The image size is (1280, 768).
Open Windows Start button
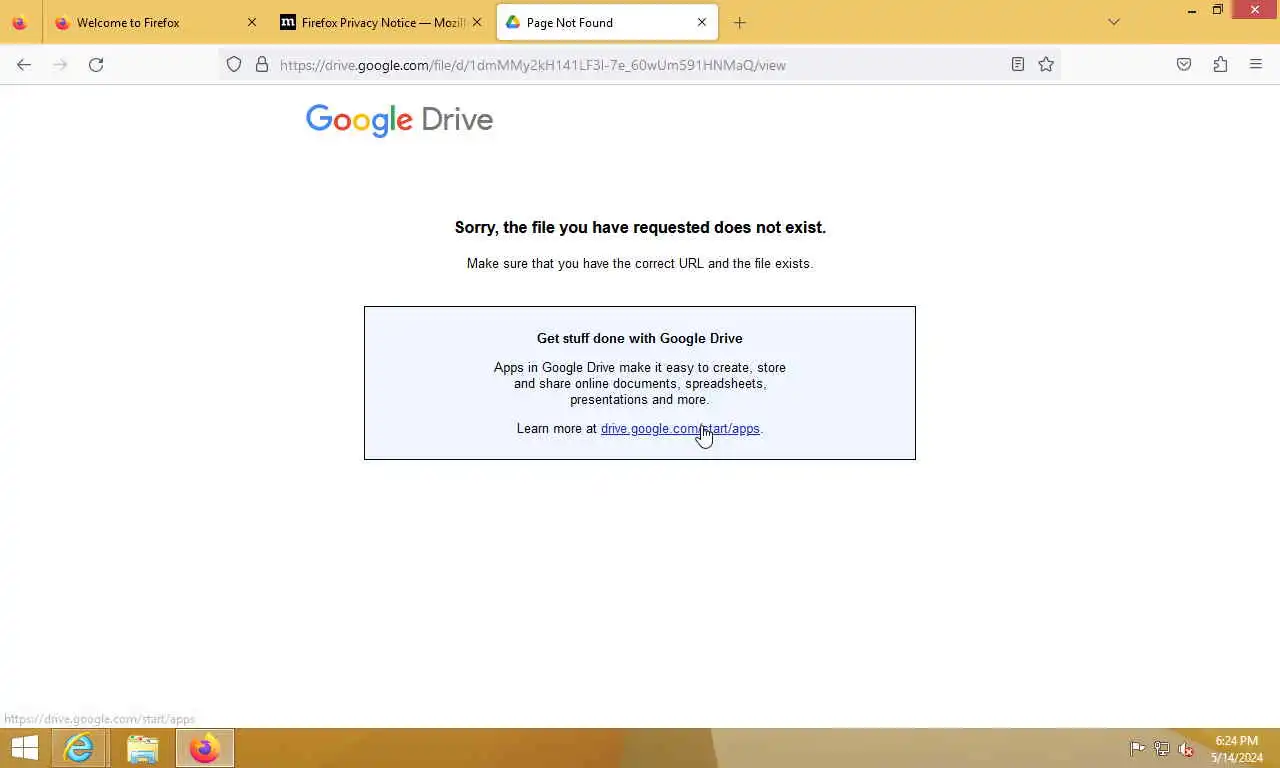coord(24,748)
